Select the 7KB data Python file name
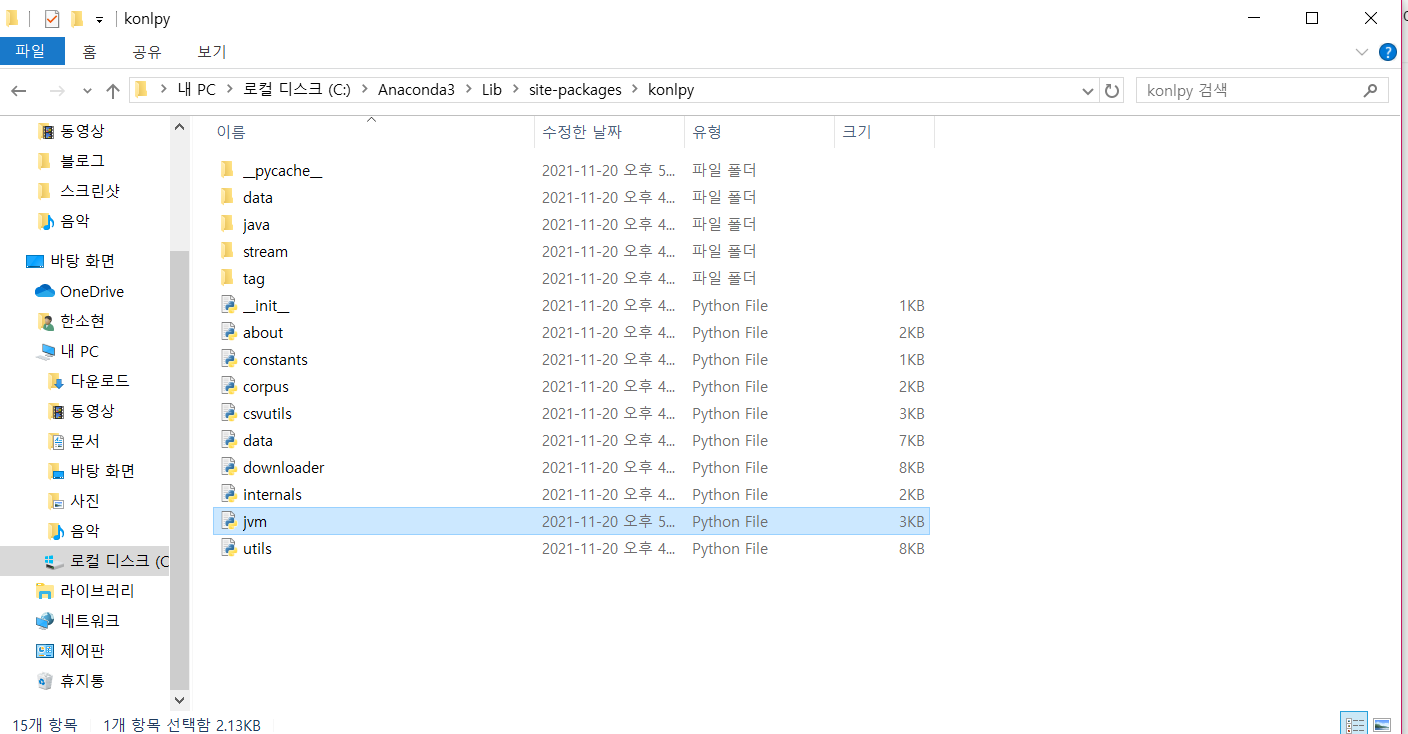The height and width of the screenshot is (734, 1408). pos(258,440)
